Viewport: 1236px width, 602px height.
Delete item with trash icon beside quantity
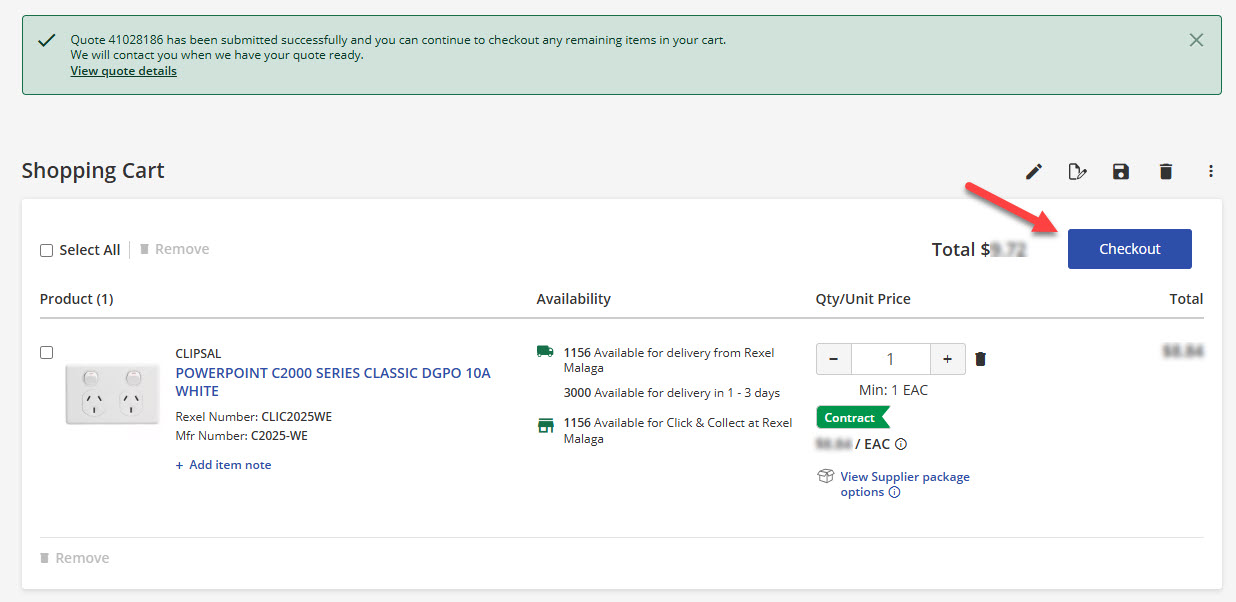tap(981, 359)
